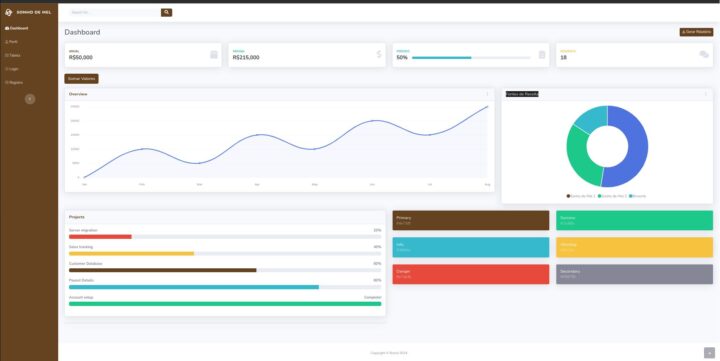Click the teal Payout Details progress bar
Image resolution: width=720 pixels, height=361 pixels.
click(x=194, y=287)
